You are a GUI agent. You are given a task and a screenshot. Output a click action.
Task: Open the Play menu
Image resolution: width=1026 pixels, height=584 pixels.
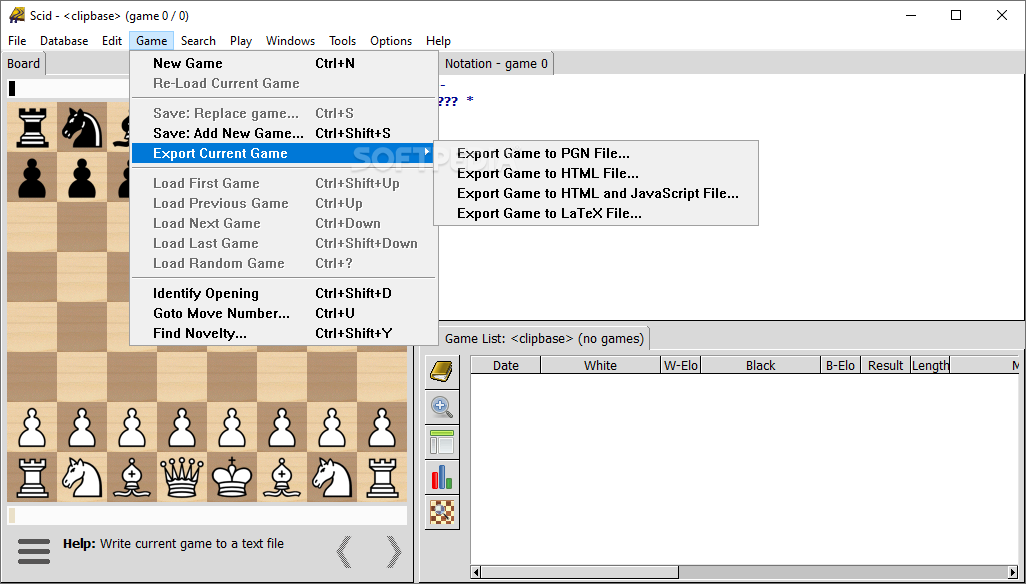(x=241, y=41)
